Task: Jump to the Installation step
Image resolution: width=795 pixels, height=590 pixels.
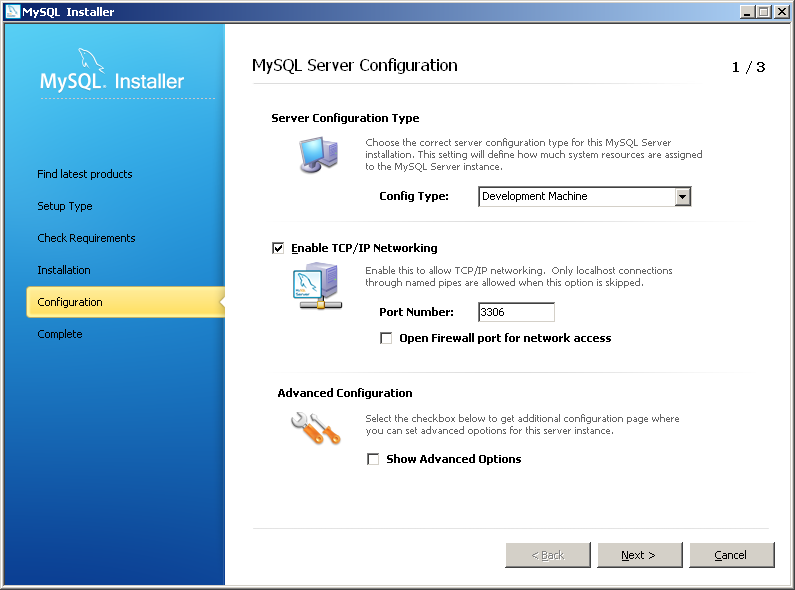Action: [64, 270]
